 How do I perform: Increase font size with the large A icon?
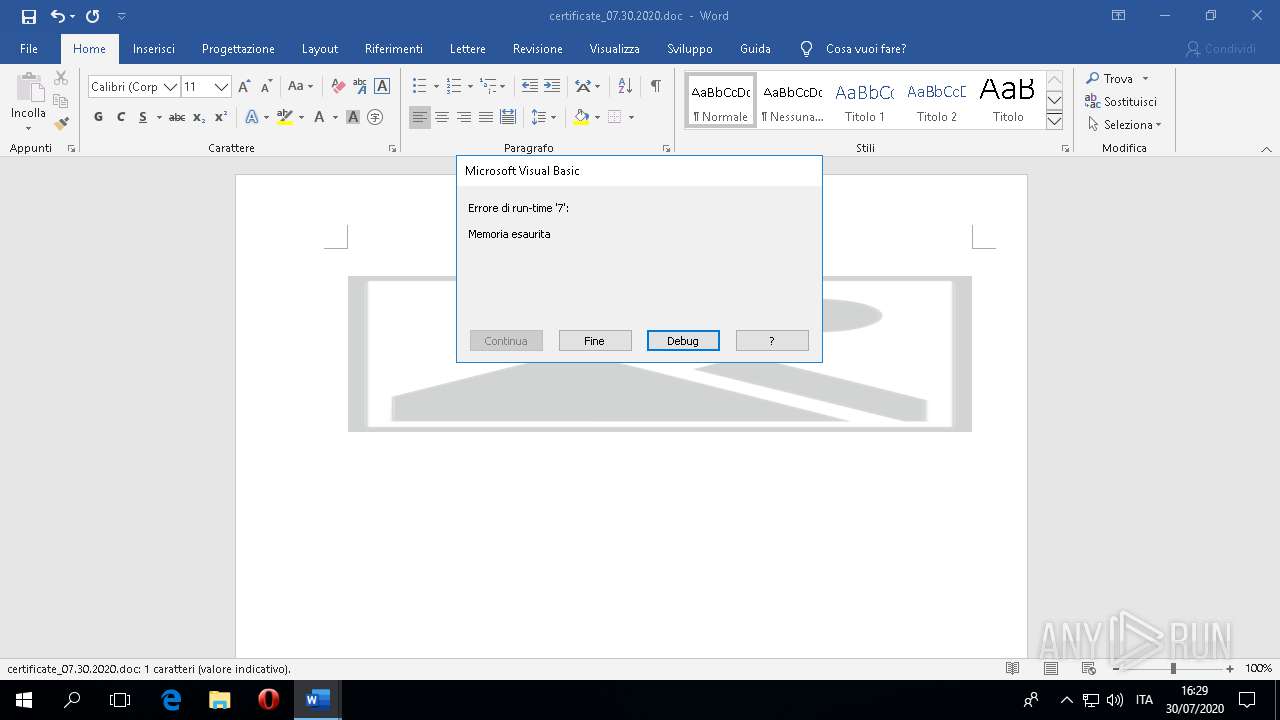click(x=244, y=87)
